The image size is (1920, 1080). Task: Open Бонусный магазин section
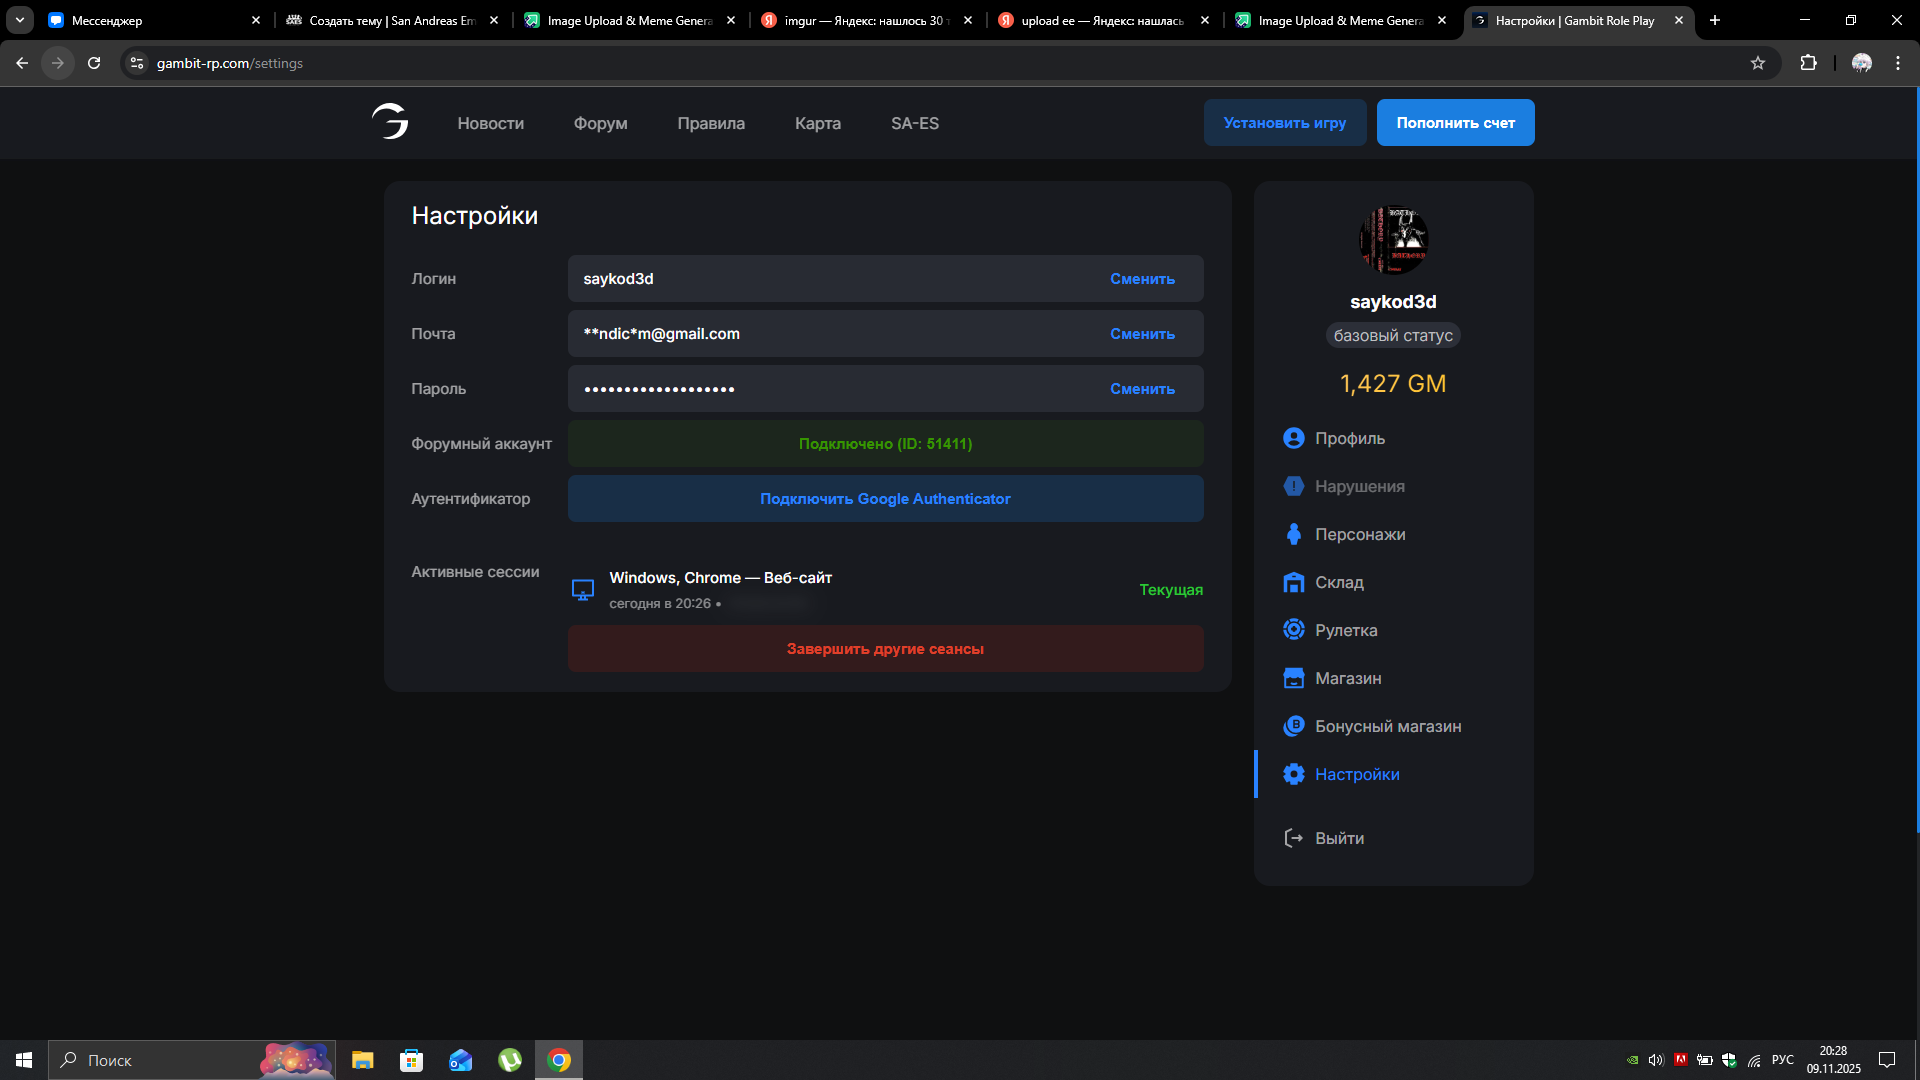[x=1387, y=726]
